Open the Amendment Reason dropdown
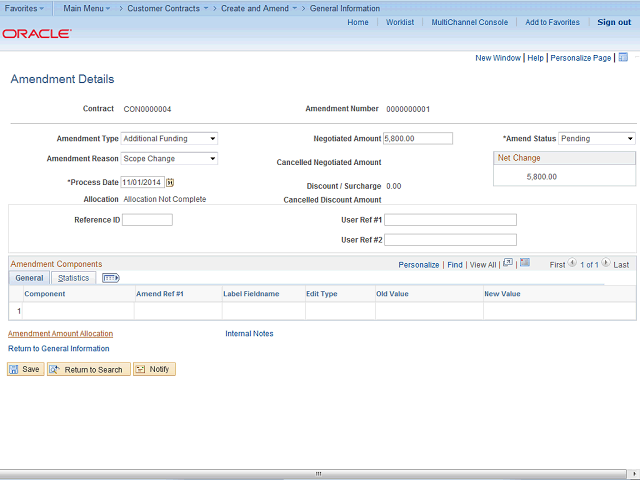The image size is (640, 480). point(169,158)
